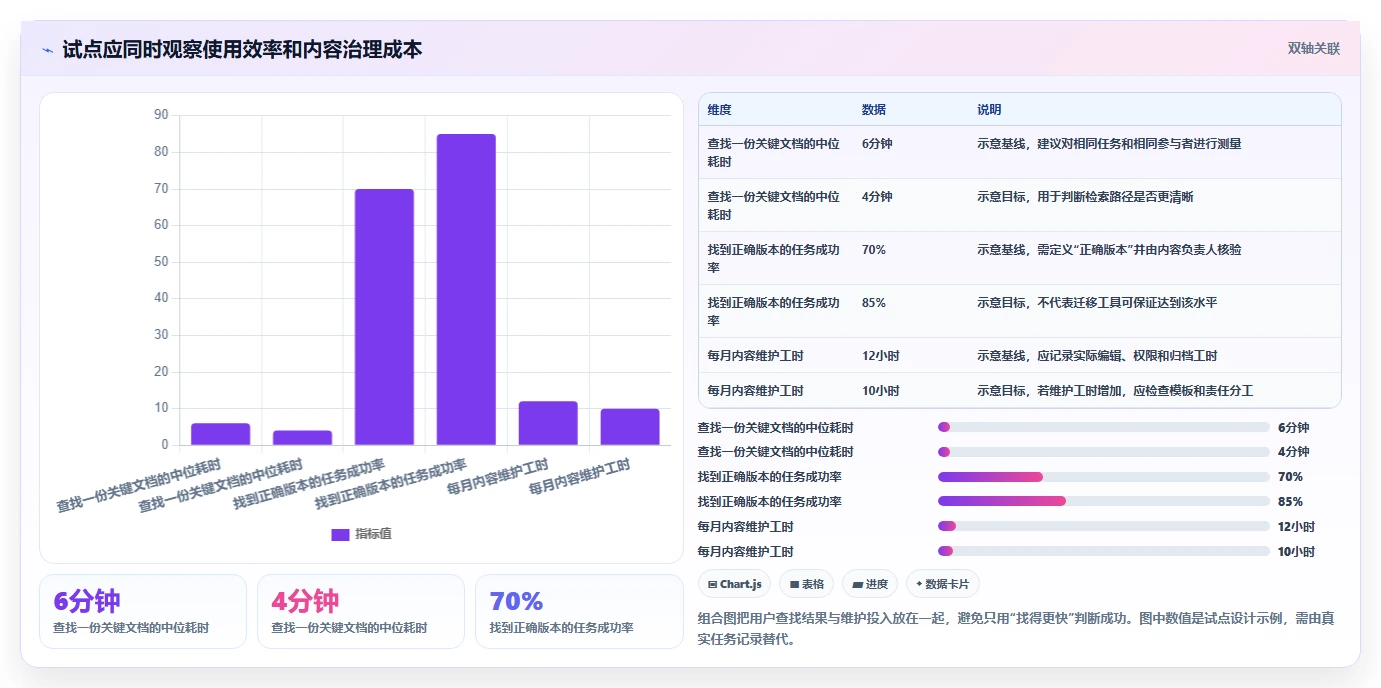Click the chart bar with value 12
This screenshot has width=1381, height=688.
(548, 423)
